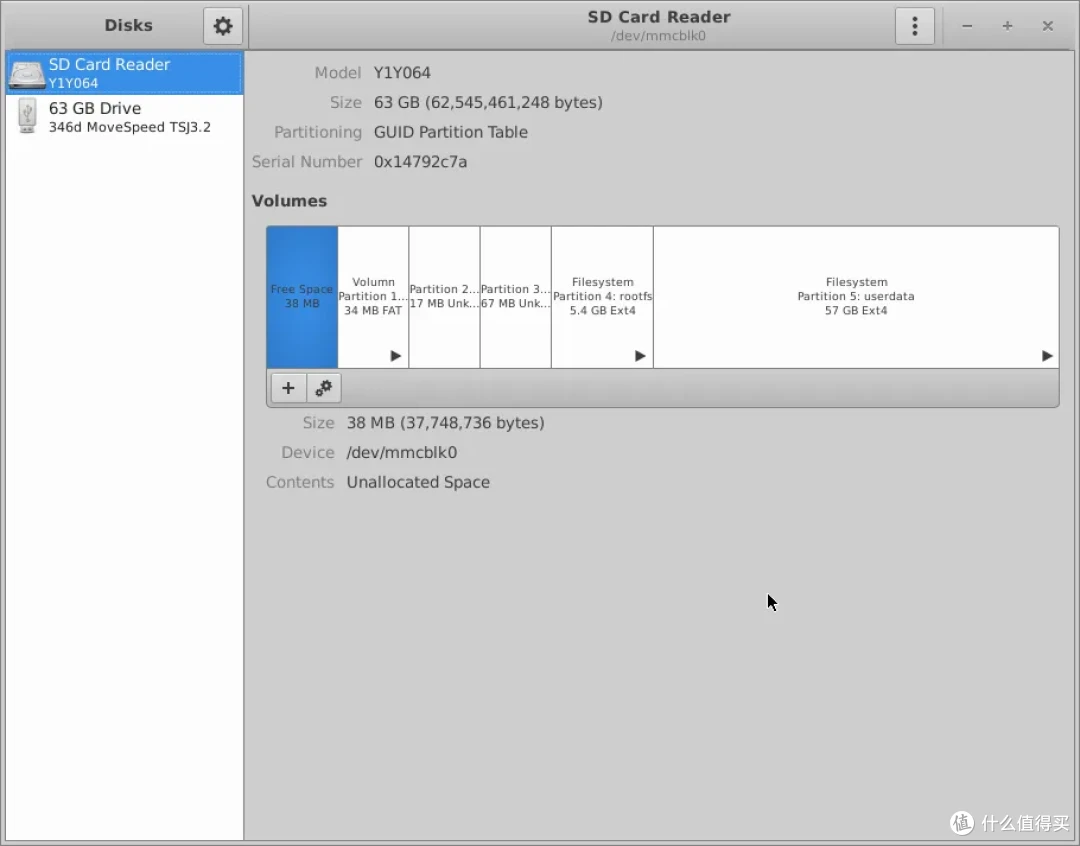Click the Volumes section heading
1080x846 pixels.
289,201
